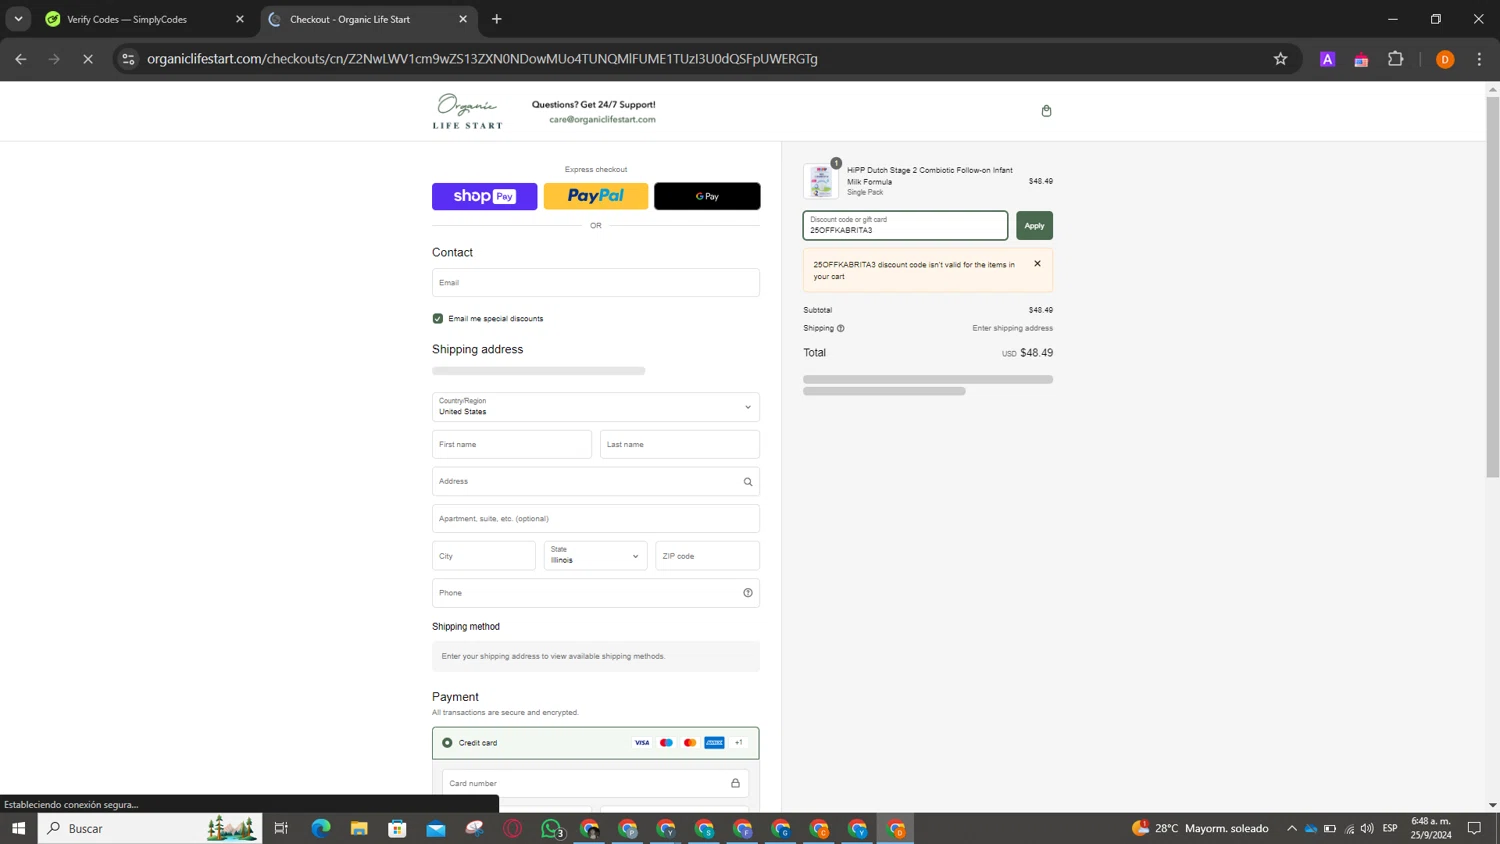The height and width of the screenshot is (844, 1500).
Task: Click the American Express card logo
Action: (x=714, y=743)
